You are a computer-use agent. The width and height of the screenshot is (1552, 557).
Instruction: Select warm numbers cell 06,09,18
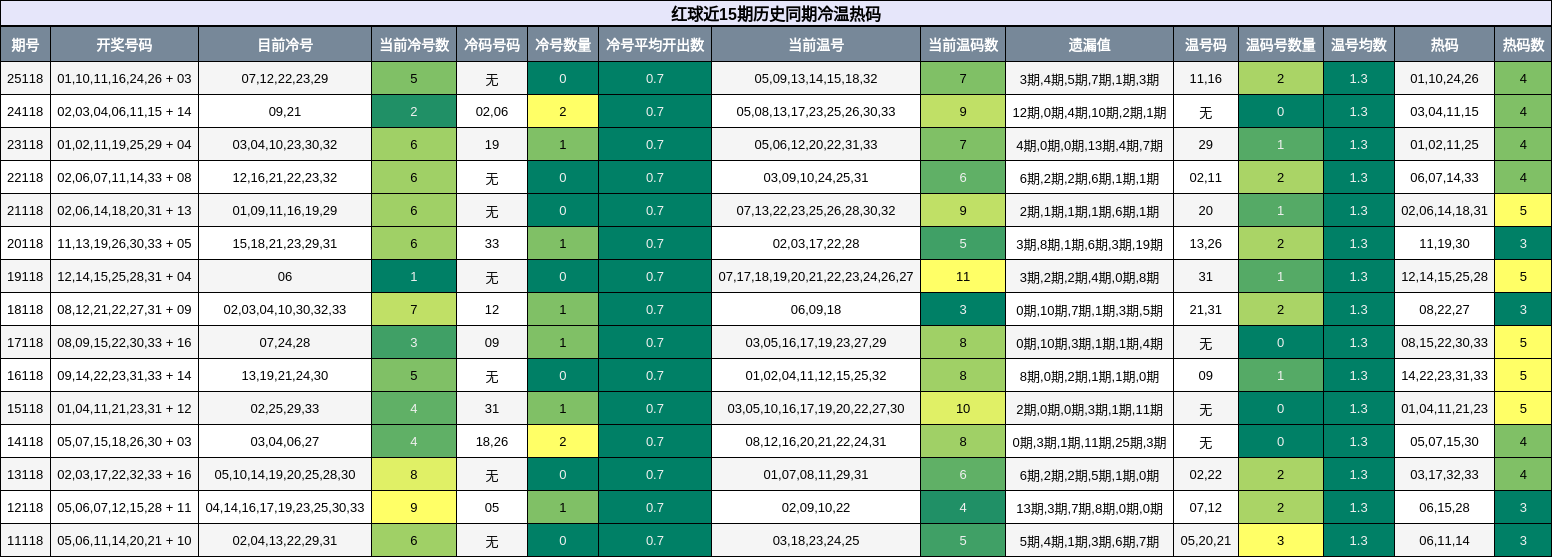(x=816, y=309)
